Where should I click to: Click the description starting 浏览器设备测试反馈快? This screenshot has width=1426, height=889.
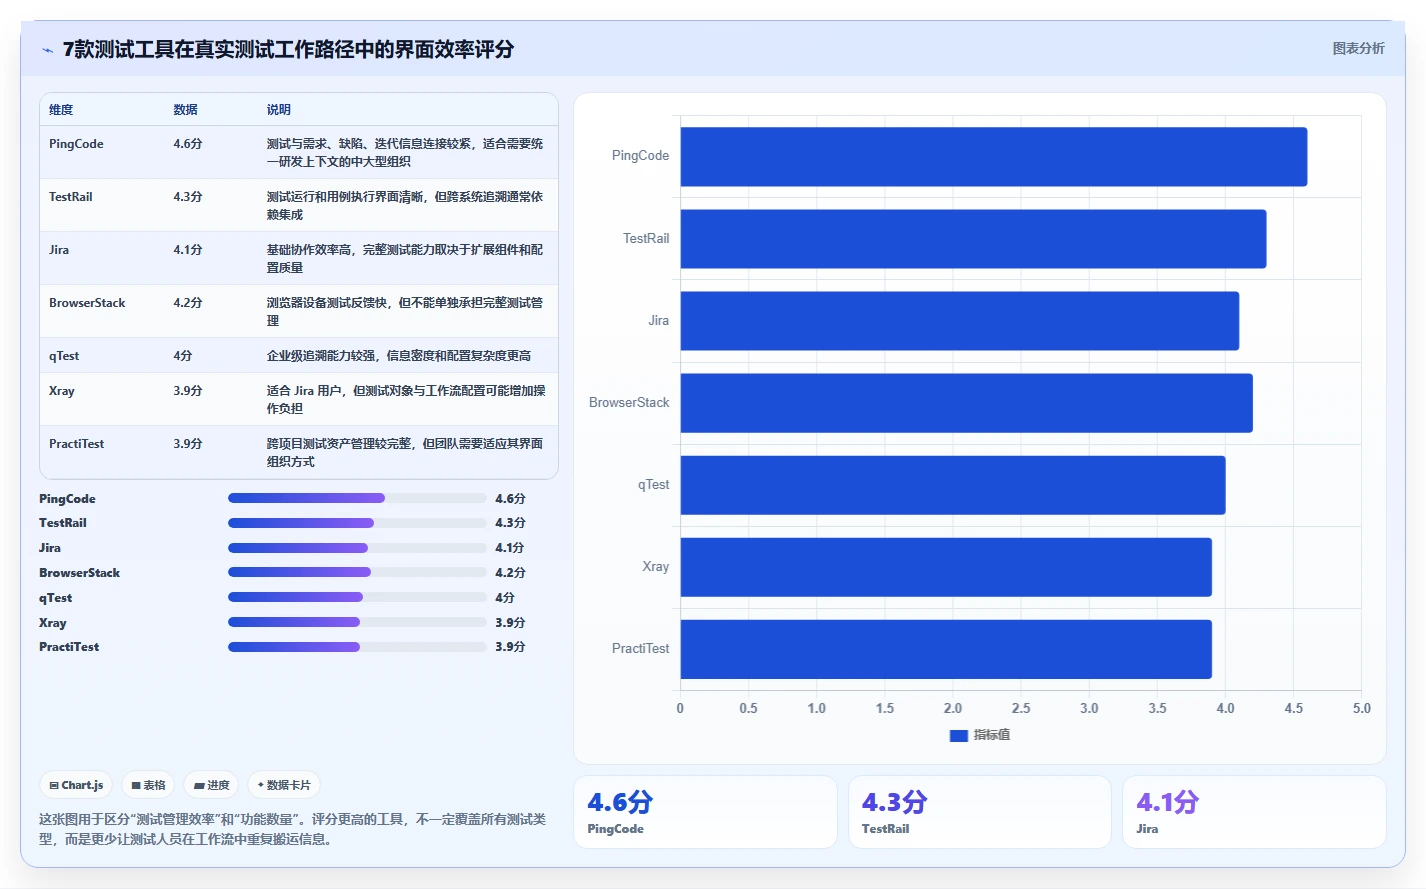click(405, 312)
